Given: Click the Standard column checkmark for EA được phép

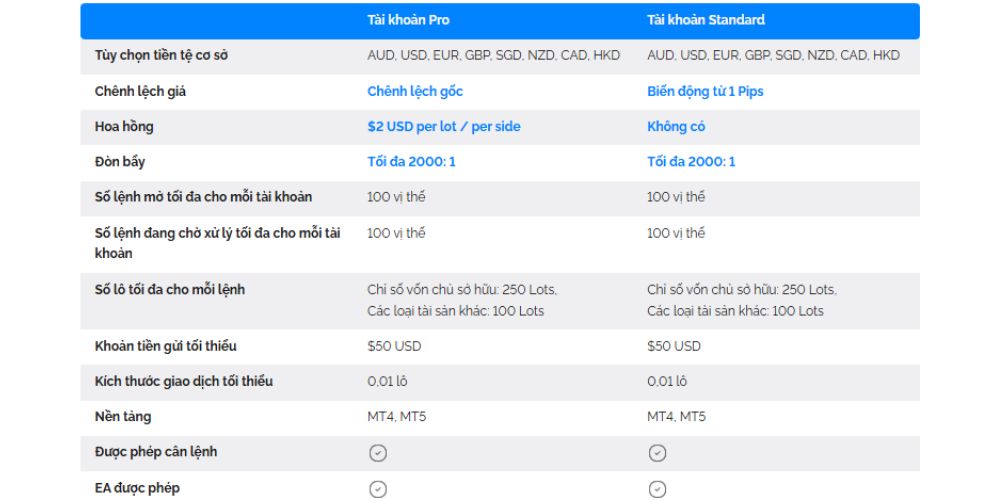Looking at the screenshot, I should coord(657,489).
